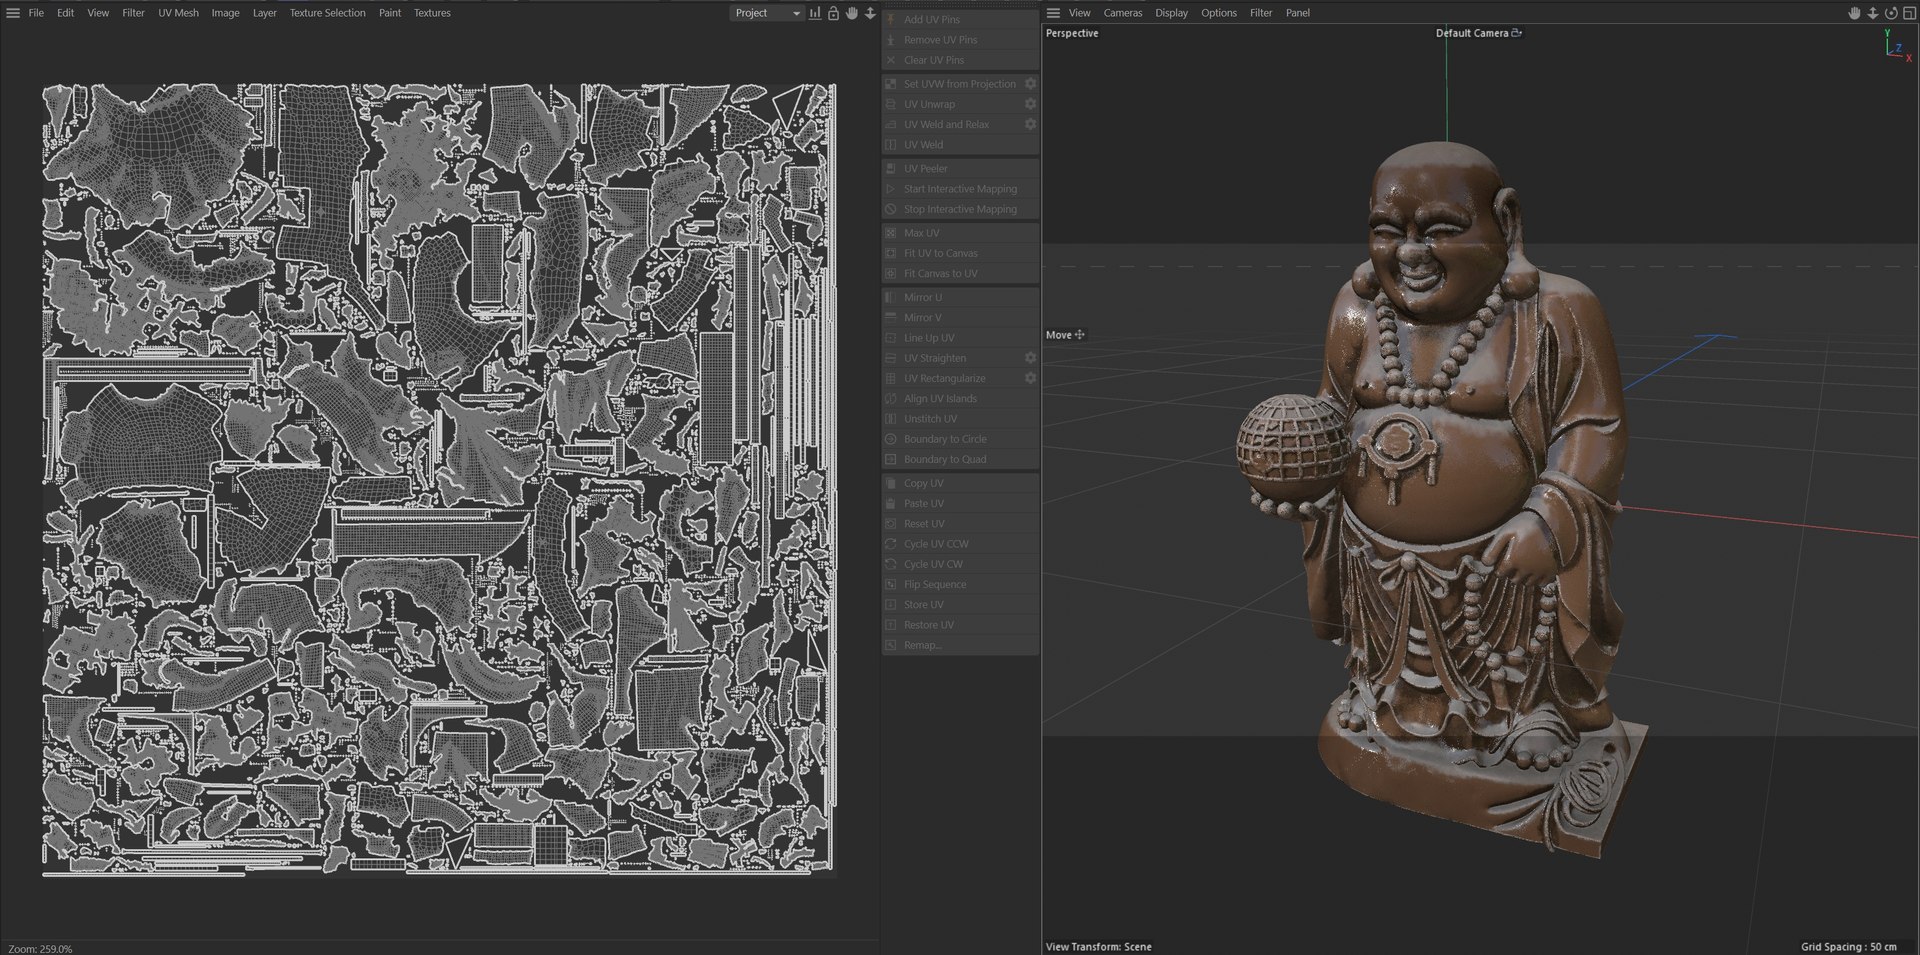The height and width of the screenshot is (955, 1920).
Task: Click the viewport dolly arrows icon
Action: tap(1873, 13)
